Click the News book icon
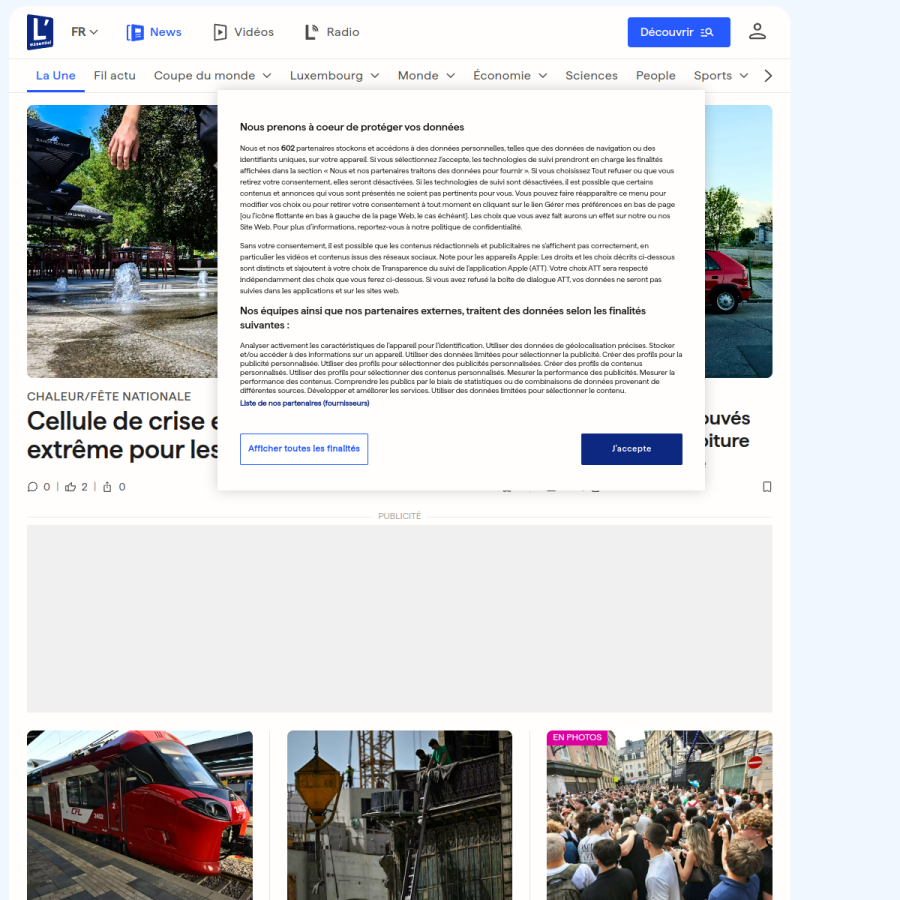Screen dimensions: 900x900 click(x=135, y=32)
